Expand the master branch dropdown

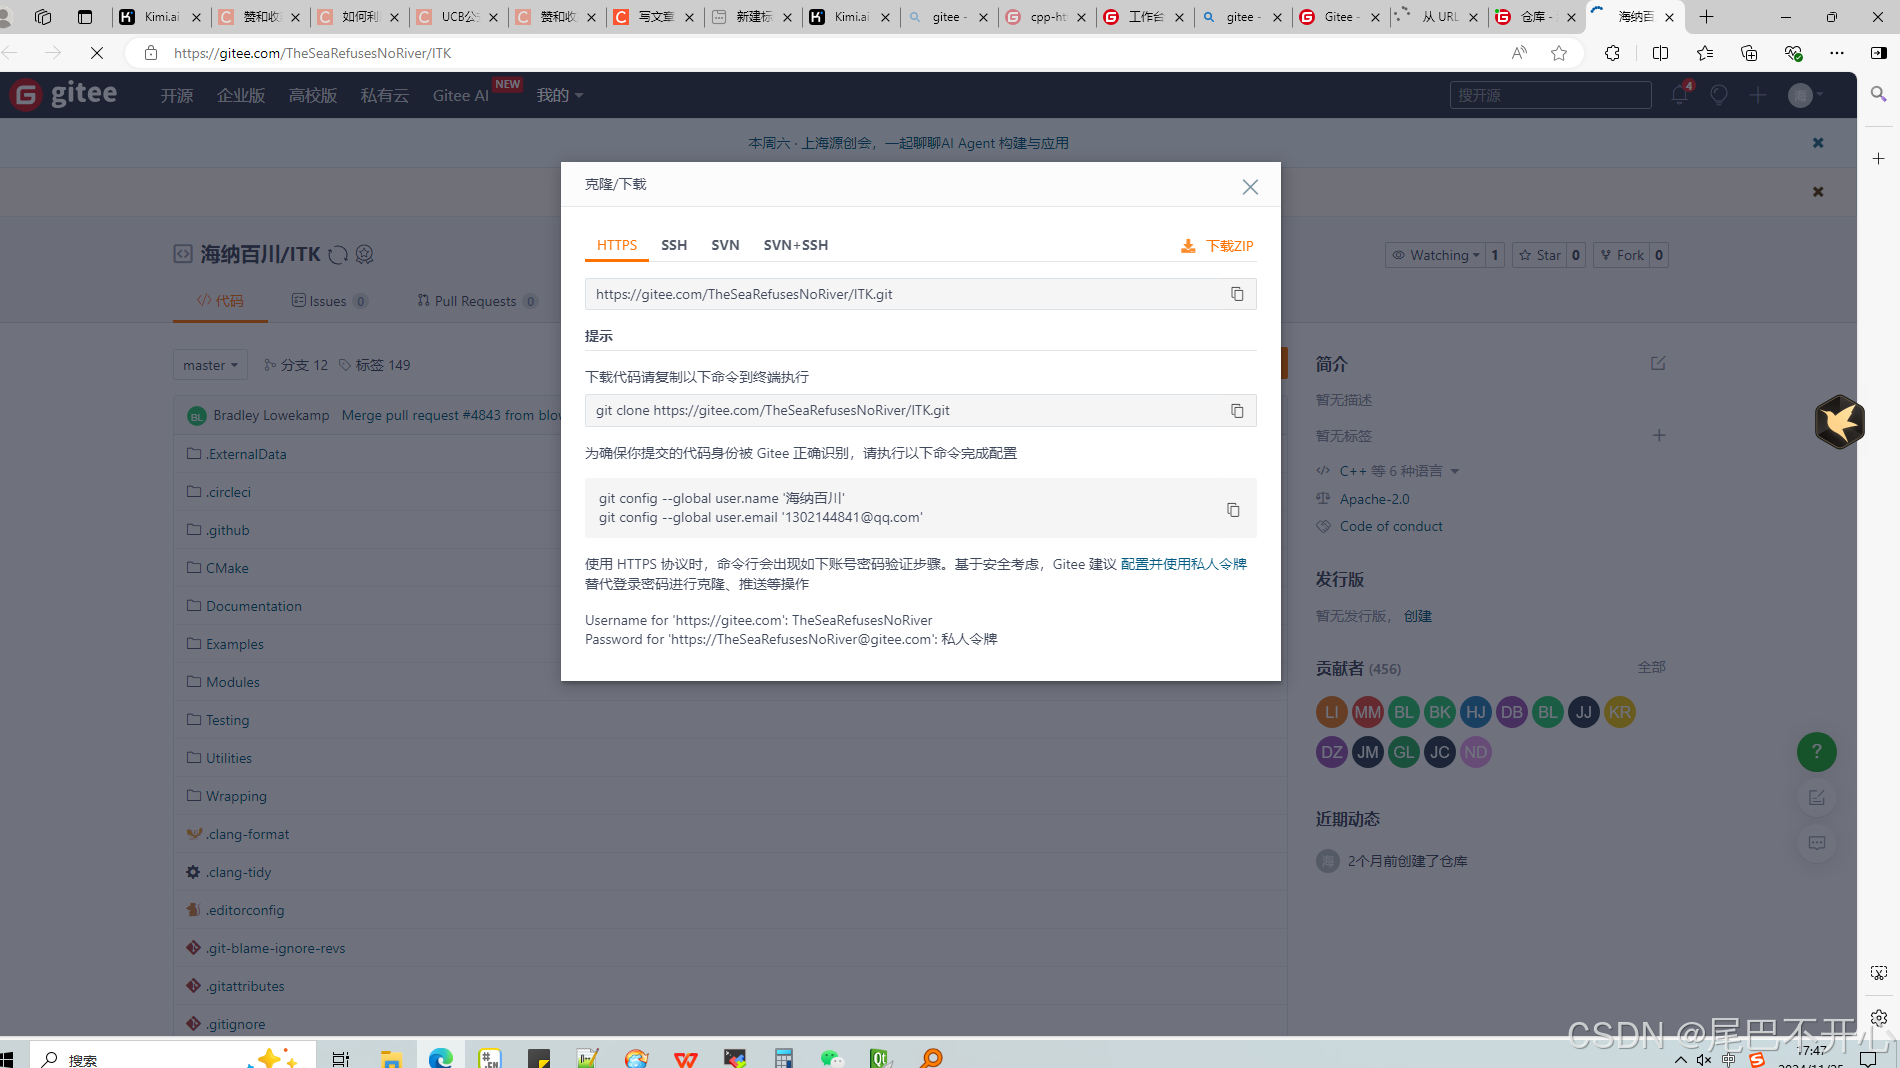pos(210,365)
